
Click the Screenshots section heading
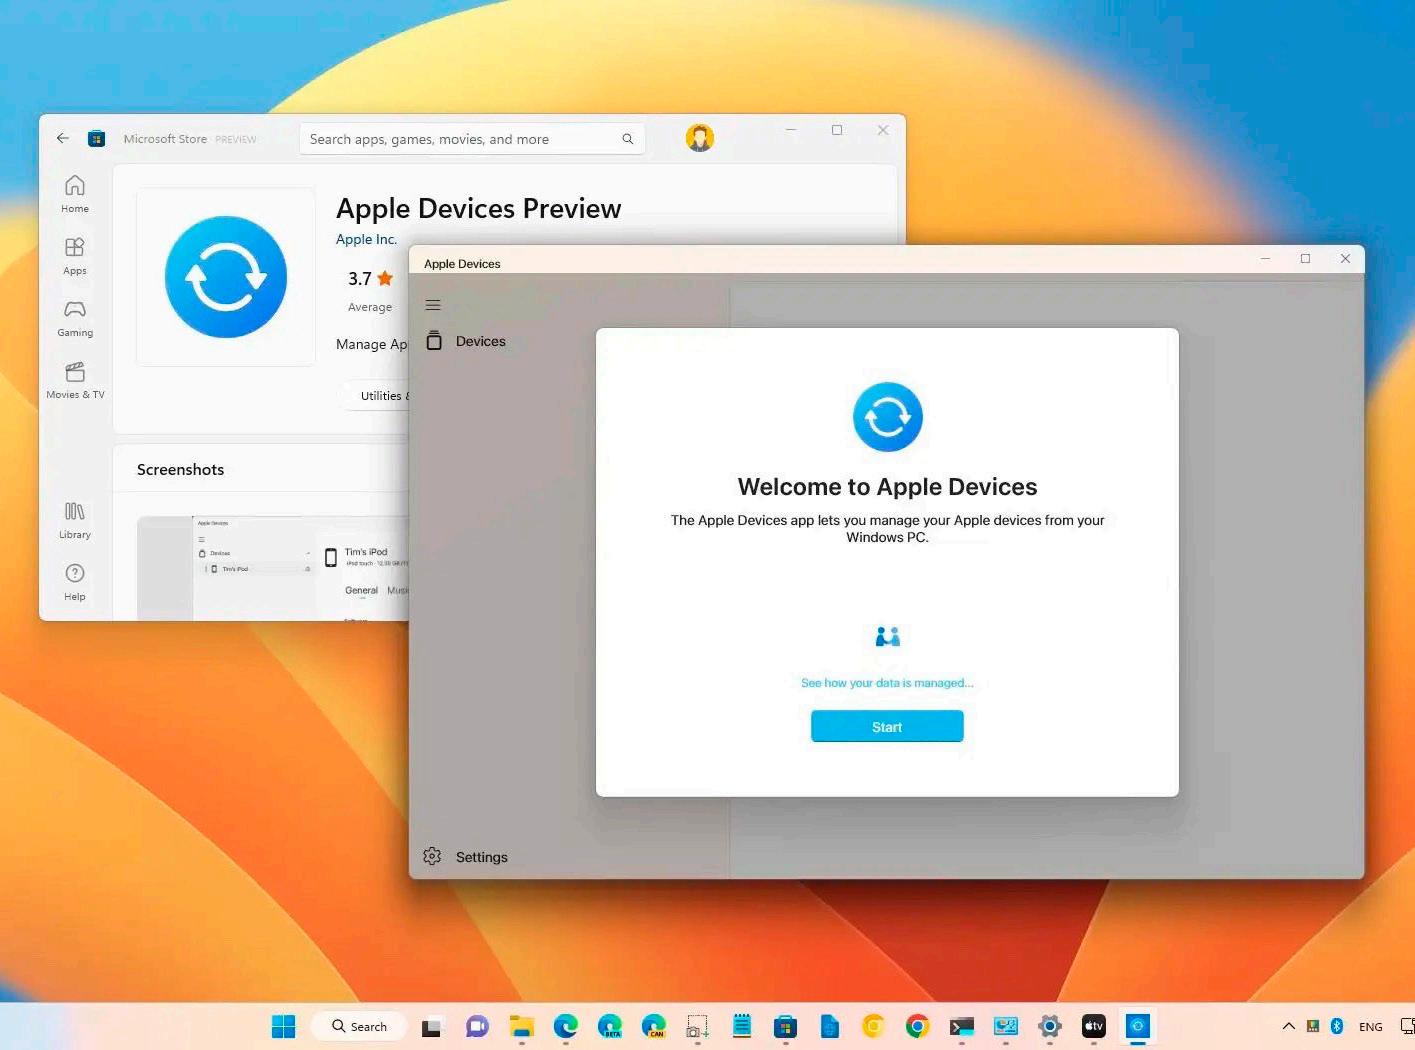click(180, 470)
